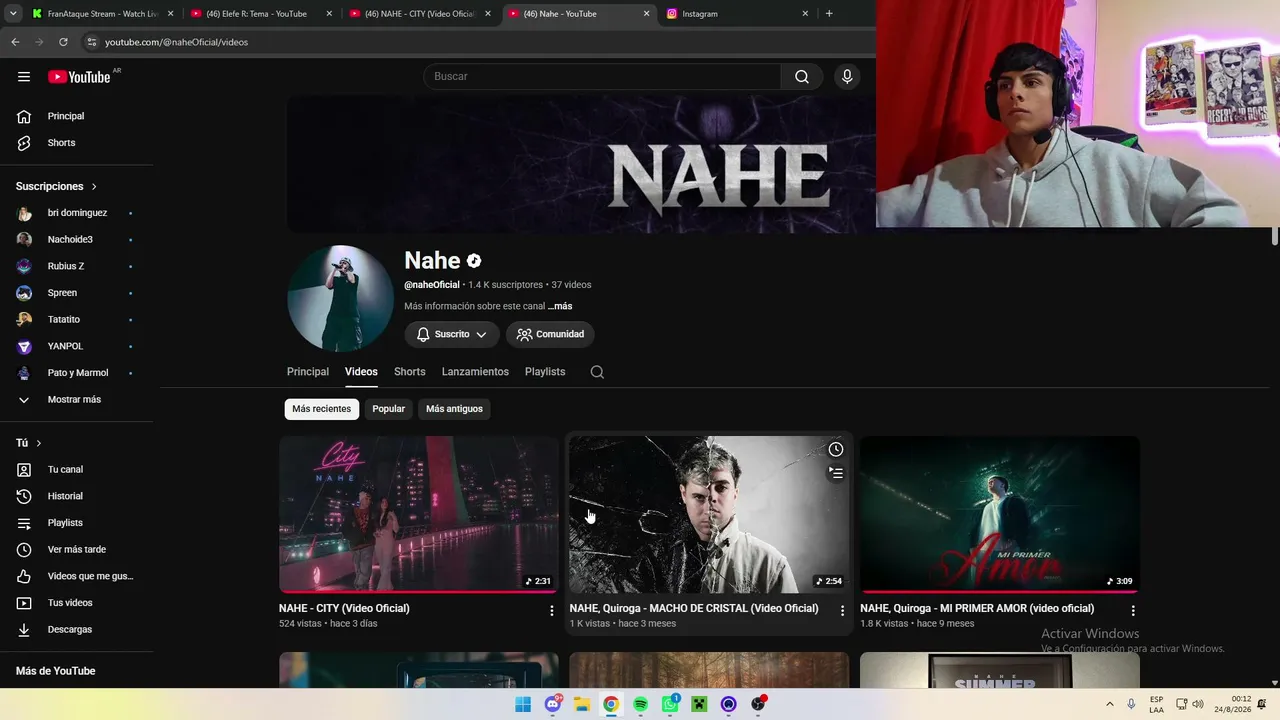This screenshot has width=1280, height=720.
Task: Expand the Tú section
Action: click(x=30, y=443)
